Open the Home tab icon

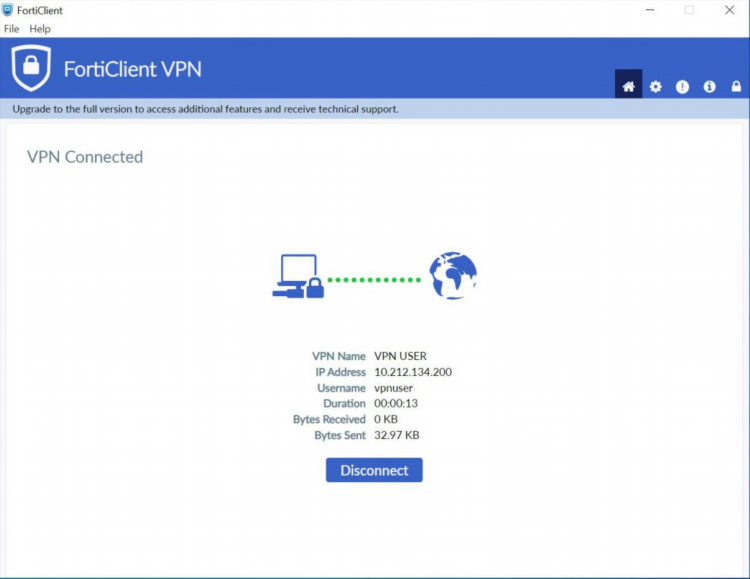pos(628,85)
